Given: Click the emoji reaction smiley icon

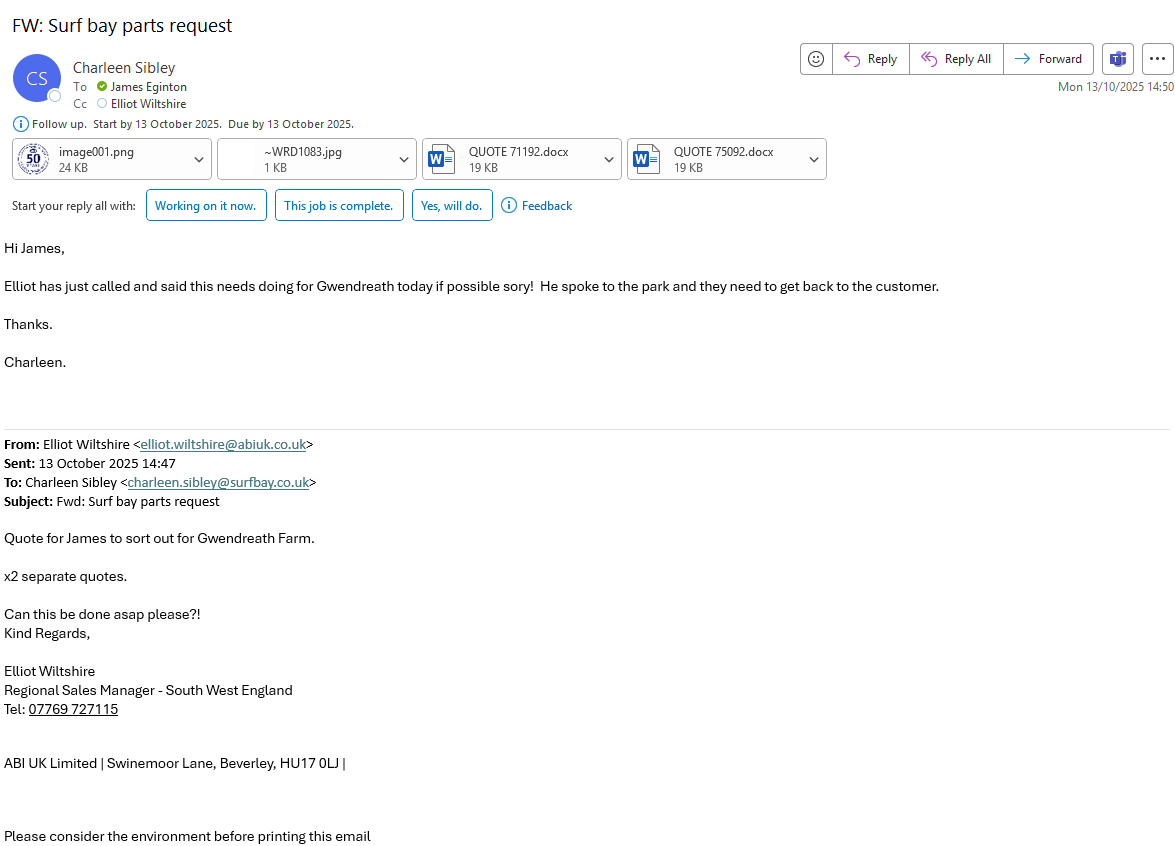Looking at the screenshot, I should [816, 59].
